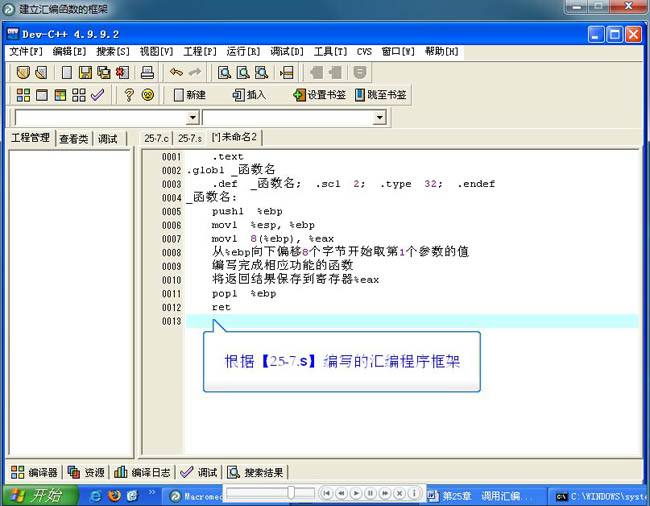This screenshot has width=650, height=506.
Task: Select the 工程管理 side panel tab
Action: [30, 138]
